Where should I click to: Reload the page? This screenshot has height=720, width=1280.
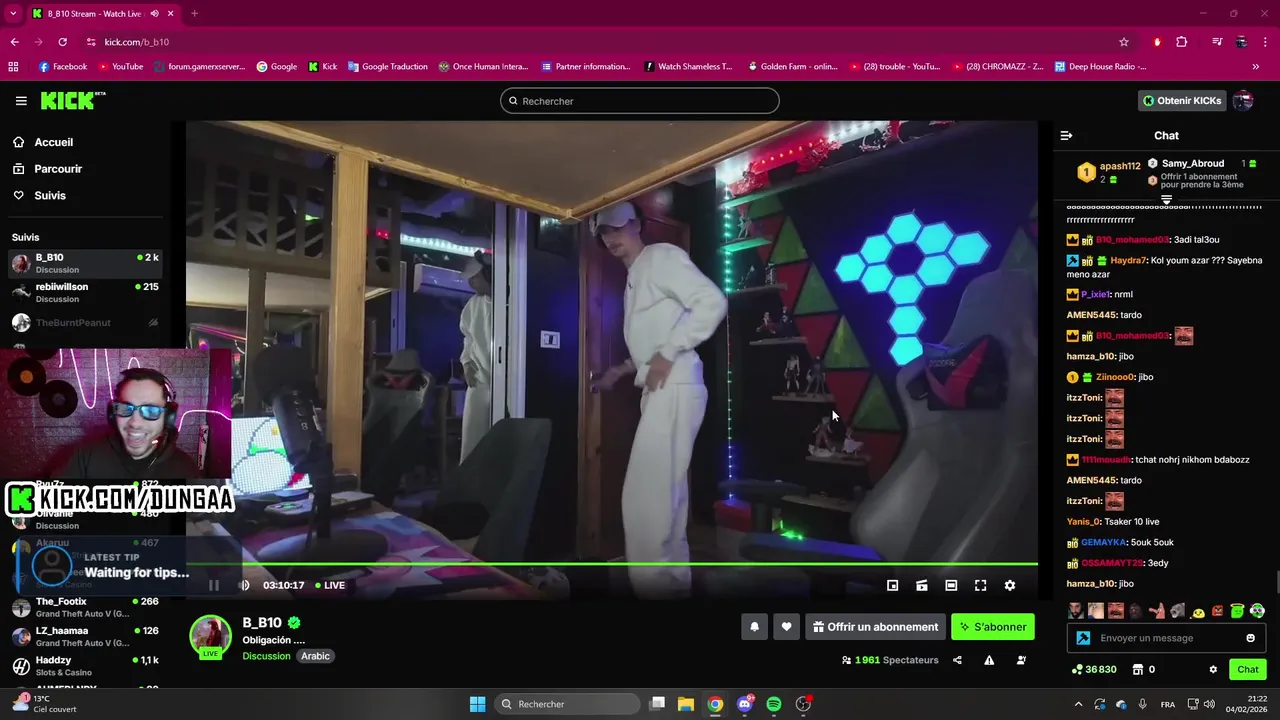(62, 42)
